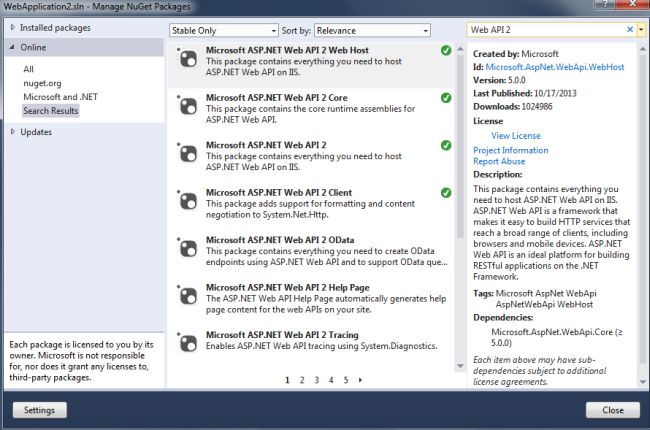Go to results page 3
This screenshot has width=650, height=430.
click(317, 380)
